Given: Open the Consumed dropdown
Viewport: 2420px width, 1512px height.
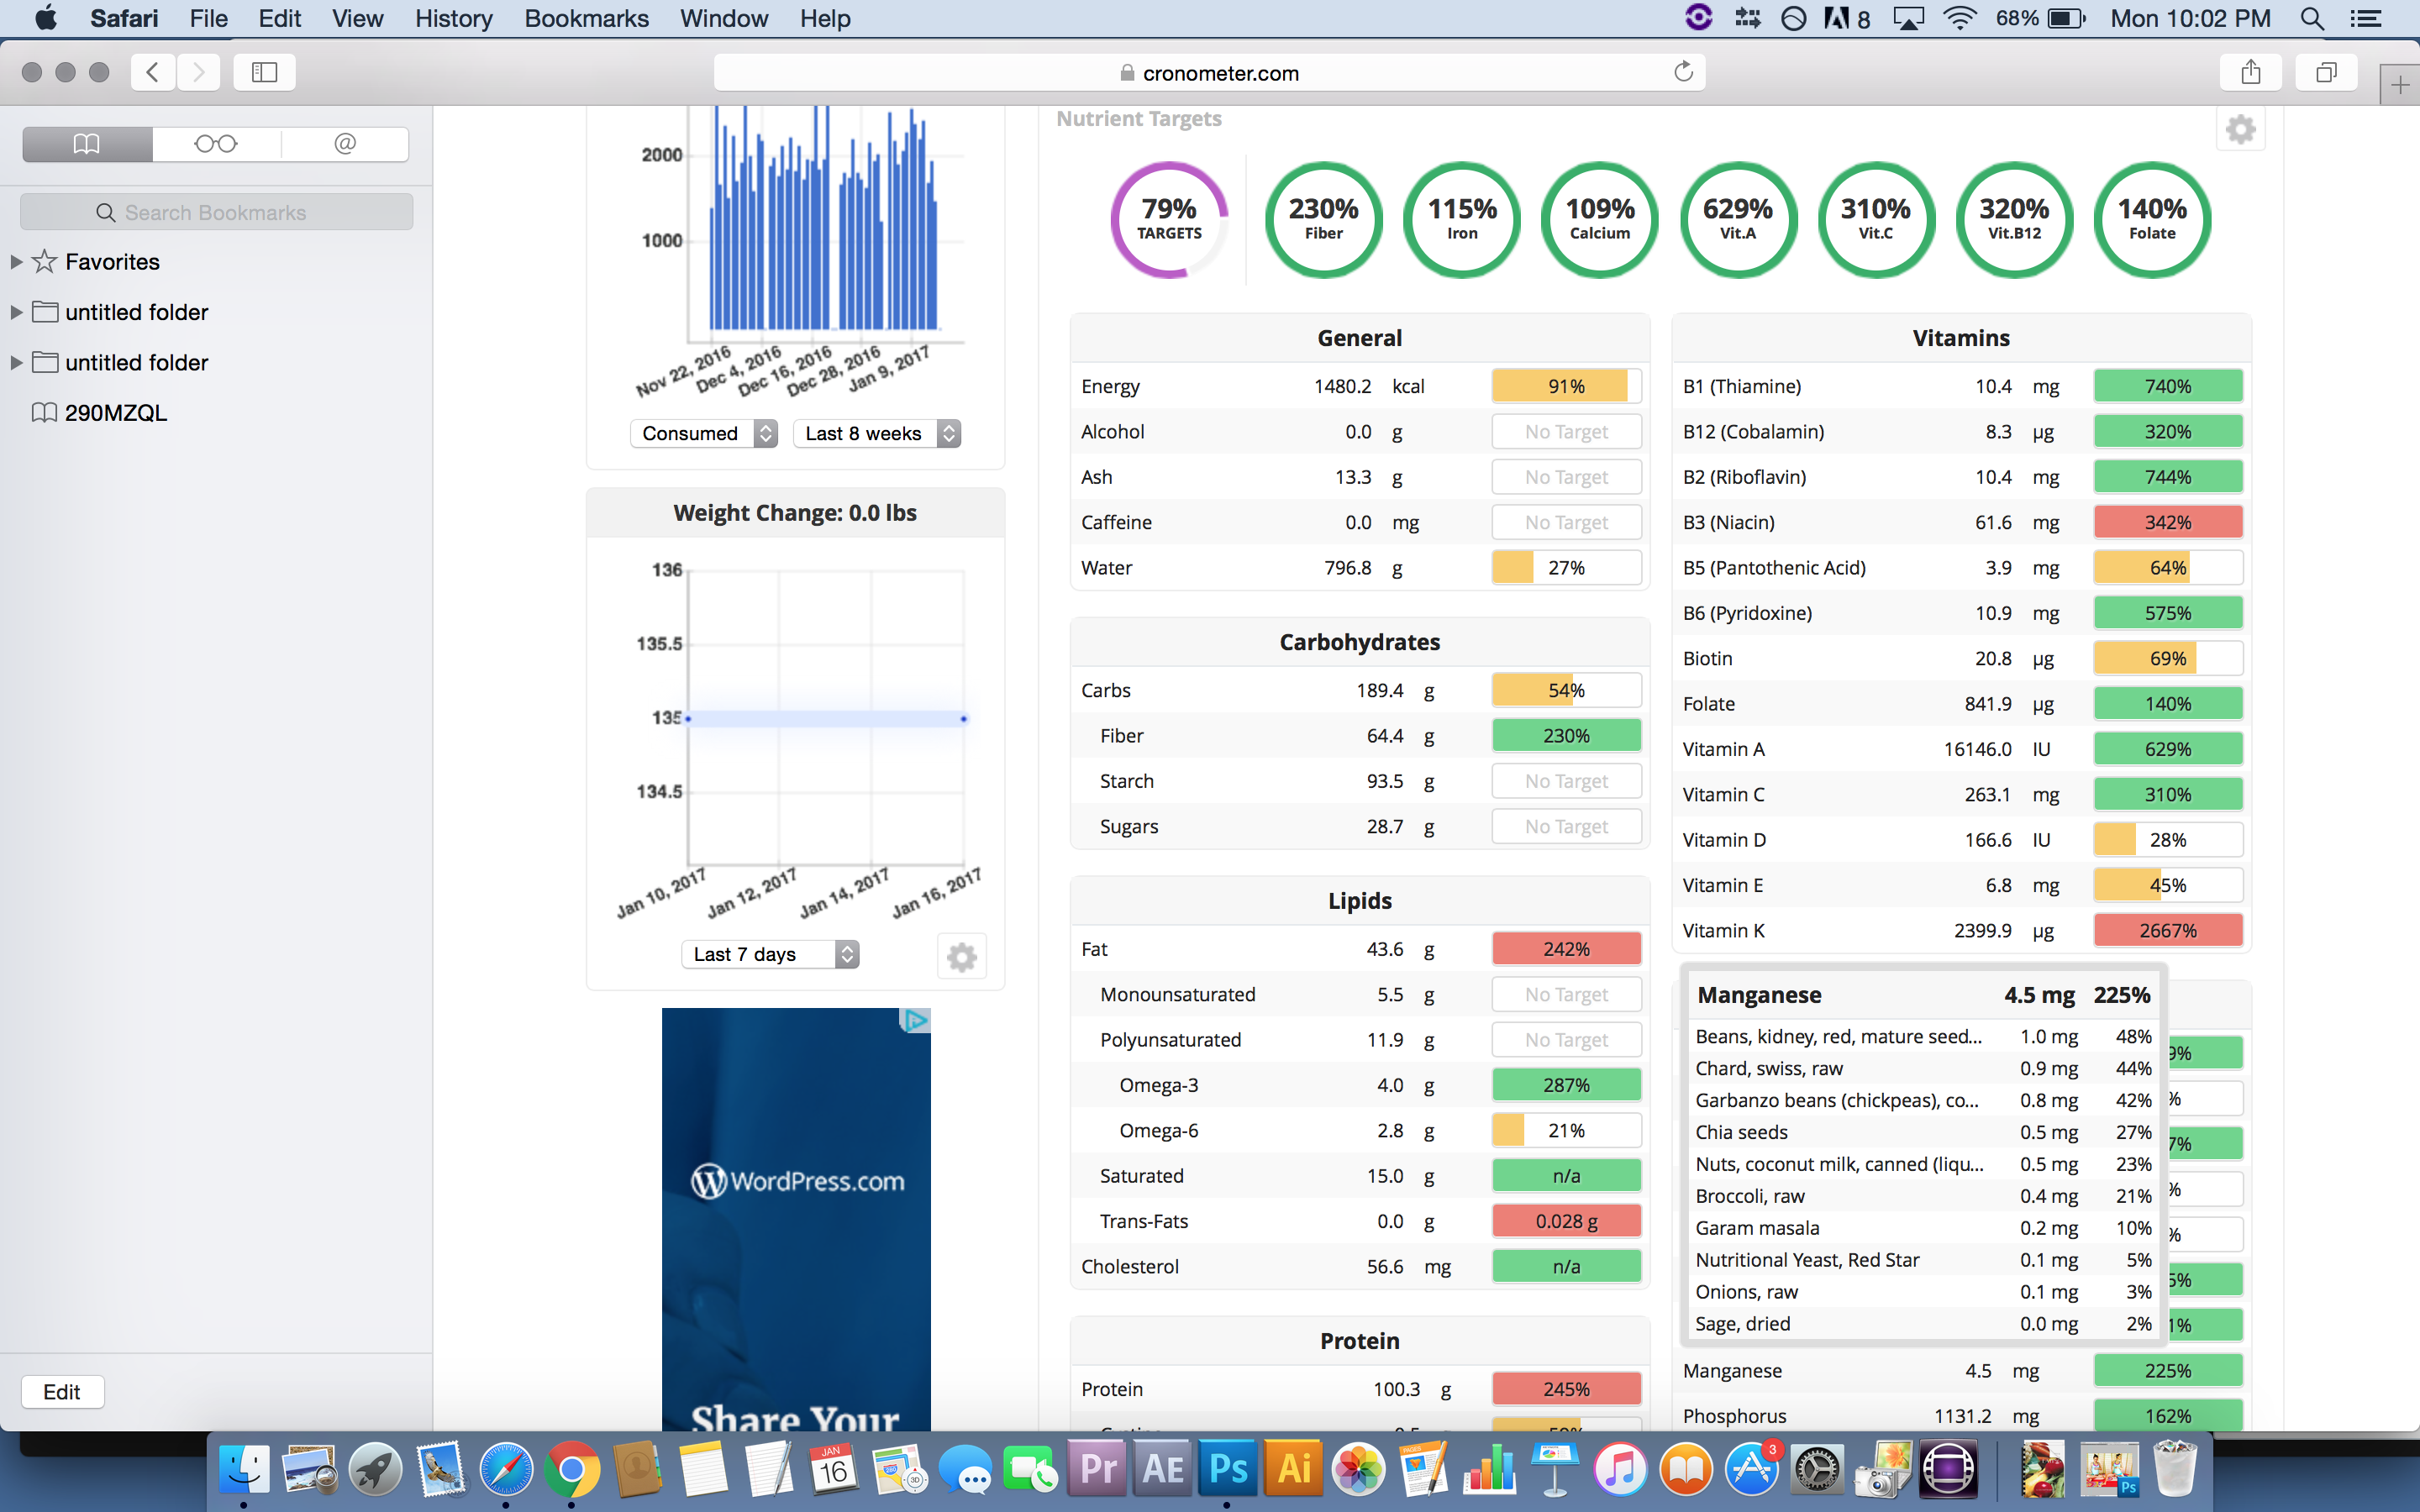Looking at the screenshot, I should point(704,433).
